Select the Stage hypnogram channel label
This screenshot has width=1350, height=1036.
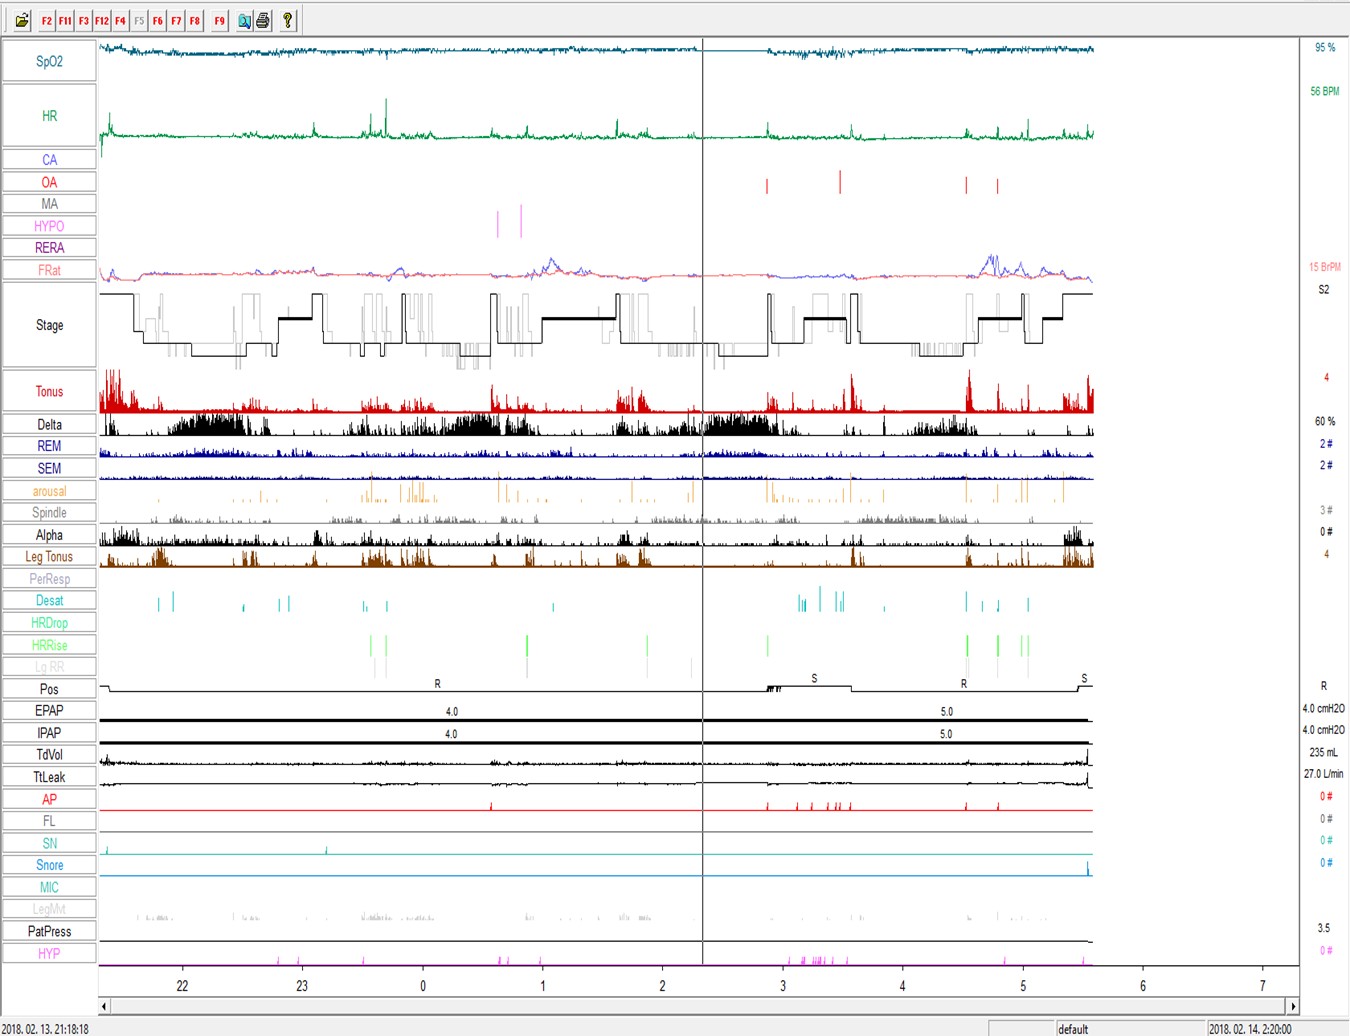(49, 325)
